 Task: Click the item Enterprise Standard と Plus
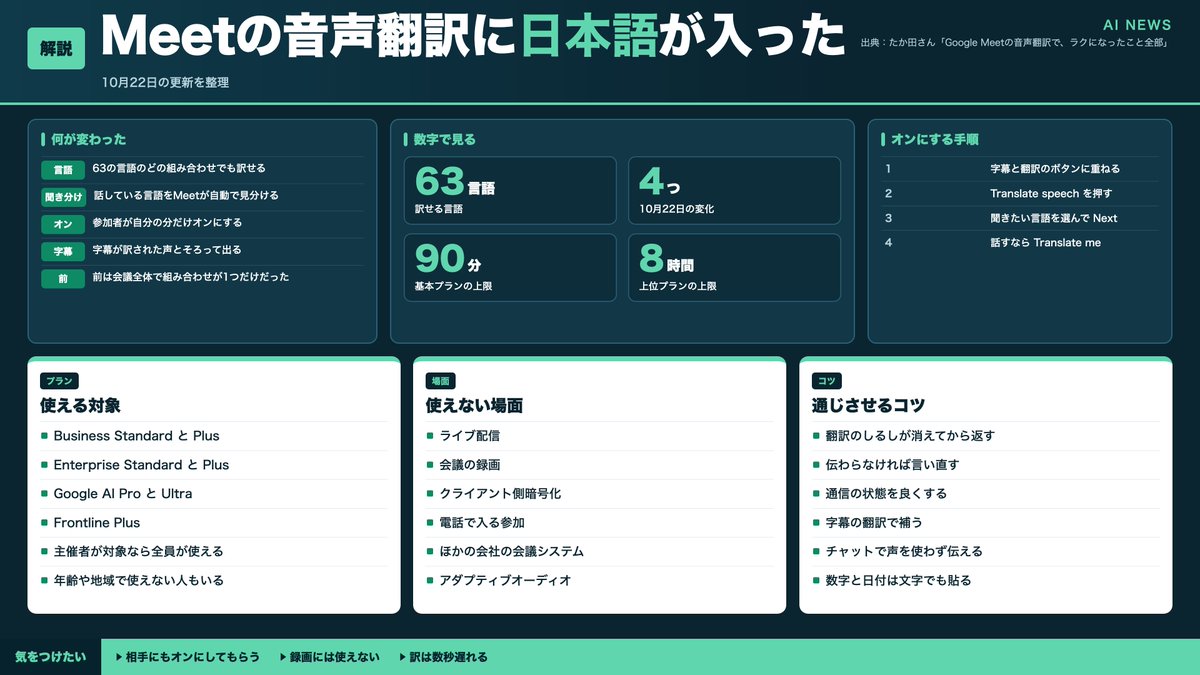click(x=141, y=465)
